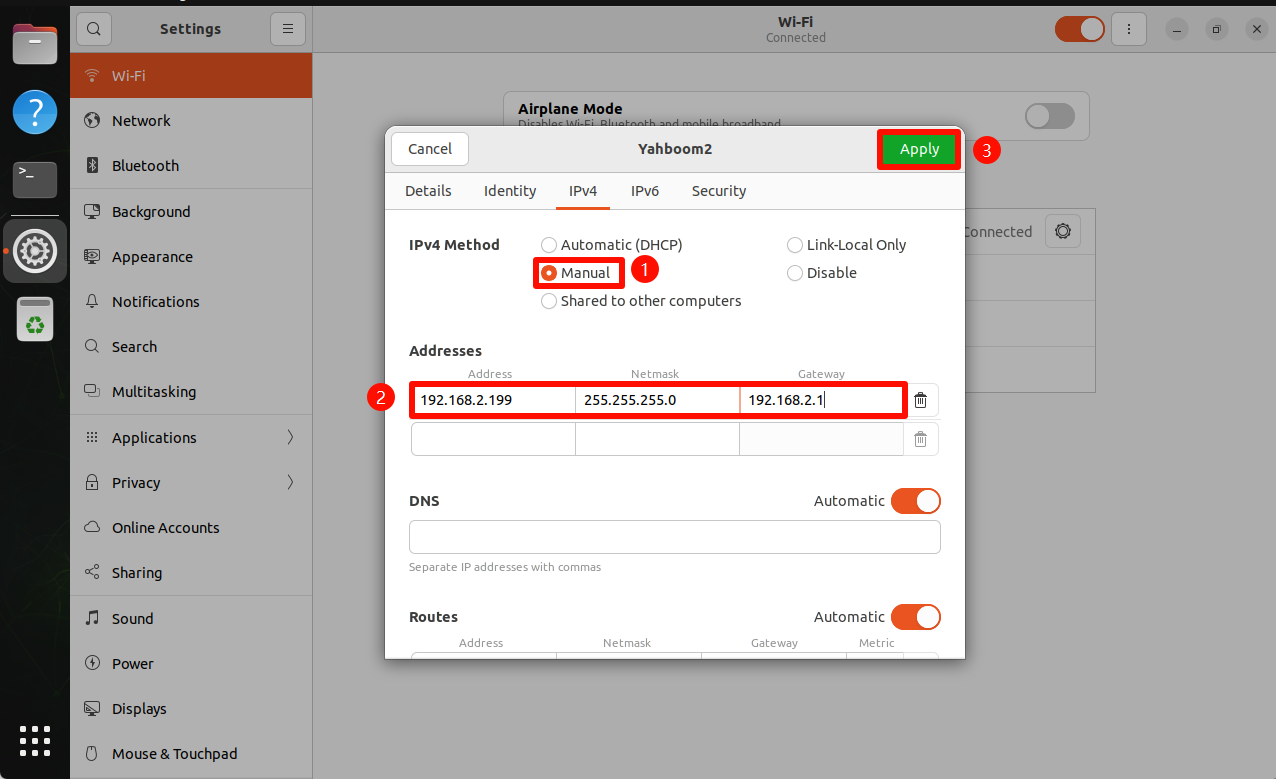This screenshot has height=779, width=1276.
Task: Toggle Airplane Mode switch
Action: coord(1050,116)
